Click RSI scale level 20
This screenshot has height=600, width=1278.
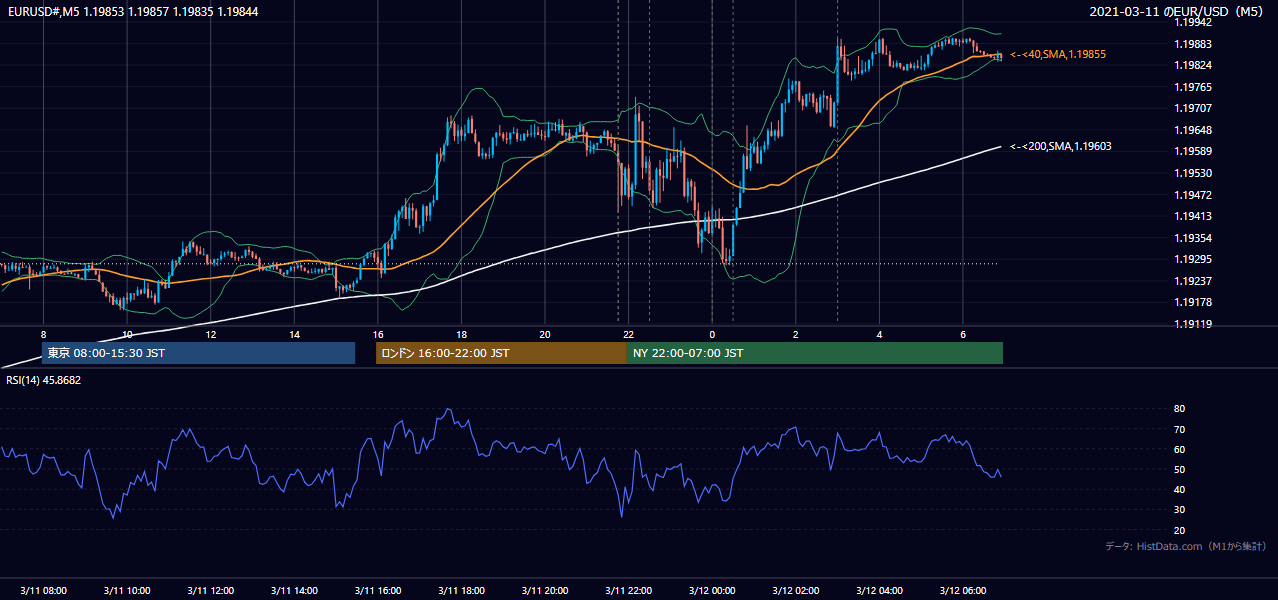(x=1179, y=530)
